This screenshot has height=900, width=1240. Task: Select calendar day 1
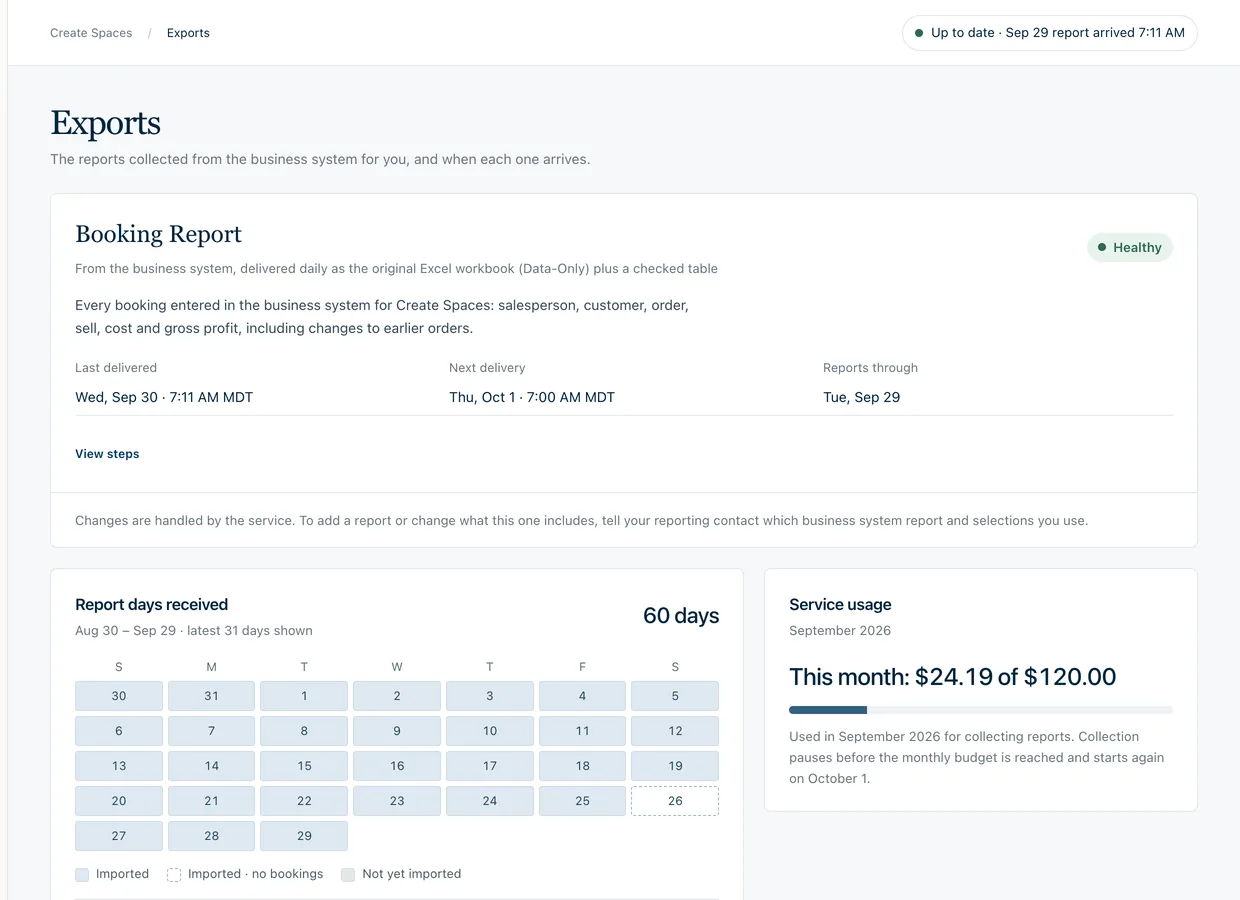(x=304, y=696)
